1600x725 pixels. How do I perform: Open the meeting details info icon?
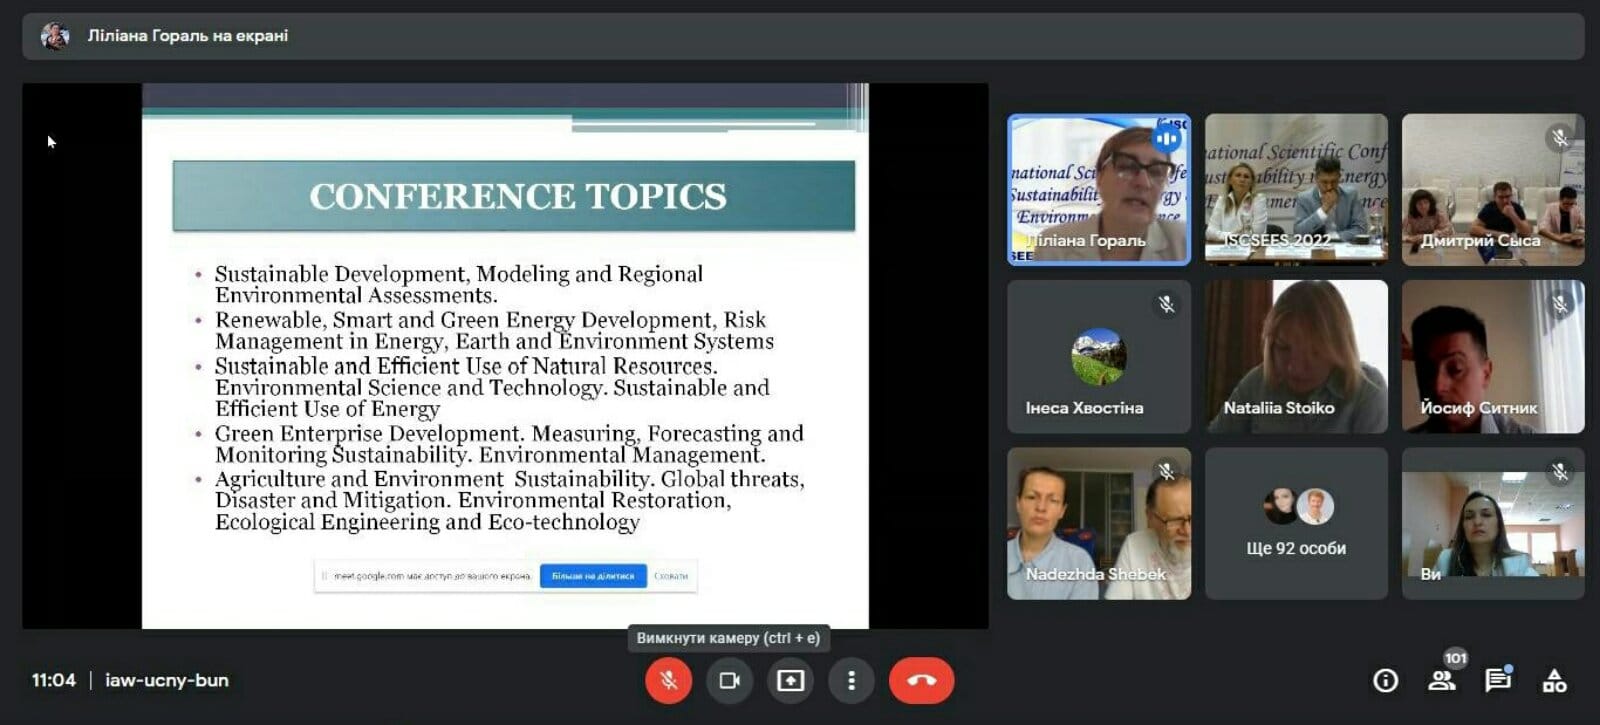pyautogui.click(x=1385, y=681)
